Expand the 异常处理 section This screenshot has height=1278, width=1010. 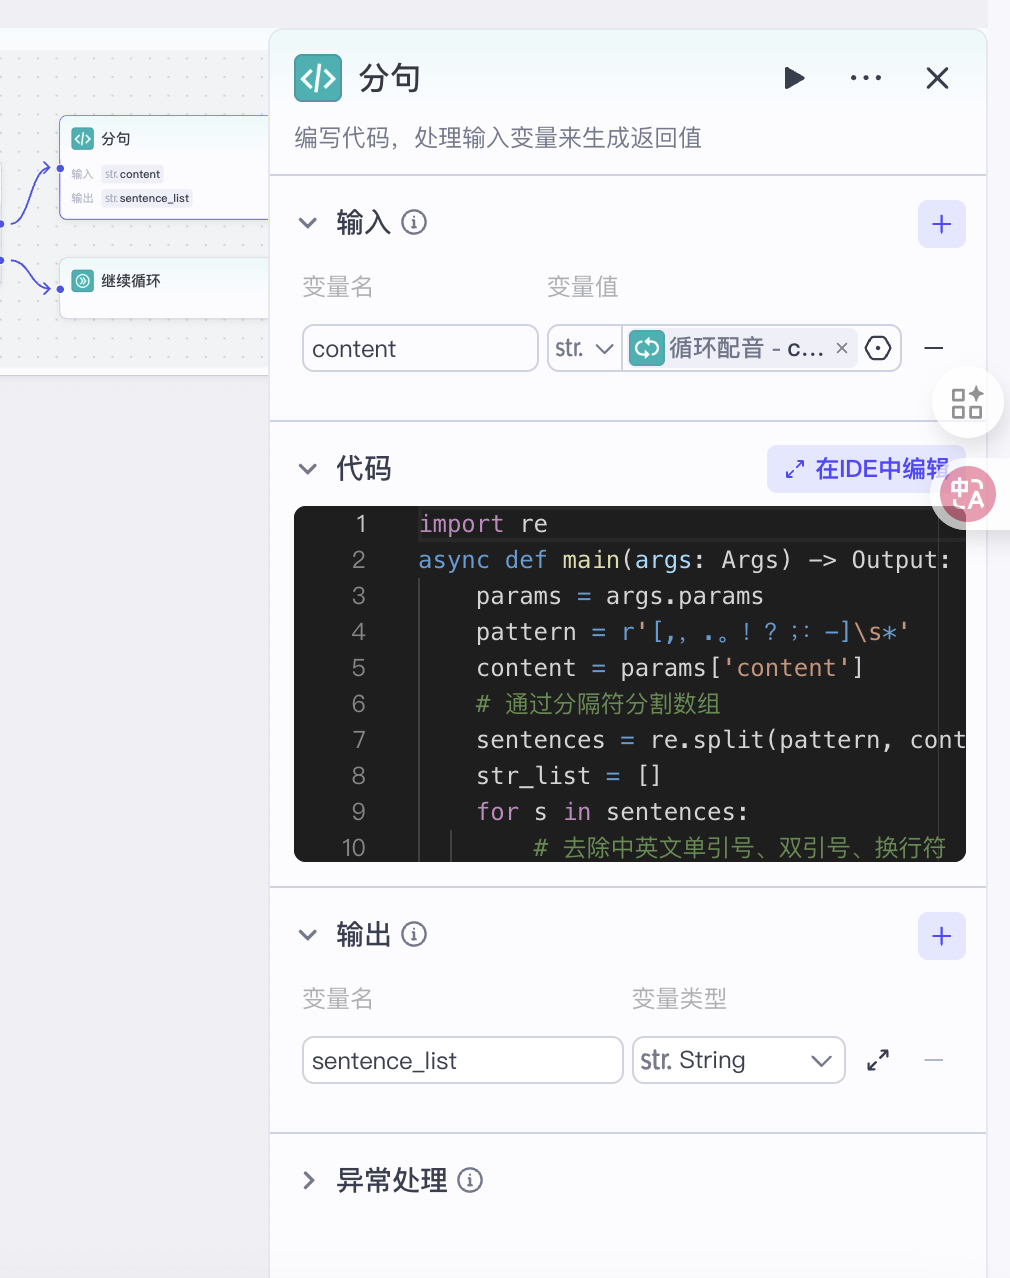(x=309, y=1181)
